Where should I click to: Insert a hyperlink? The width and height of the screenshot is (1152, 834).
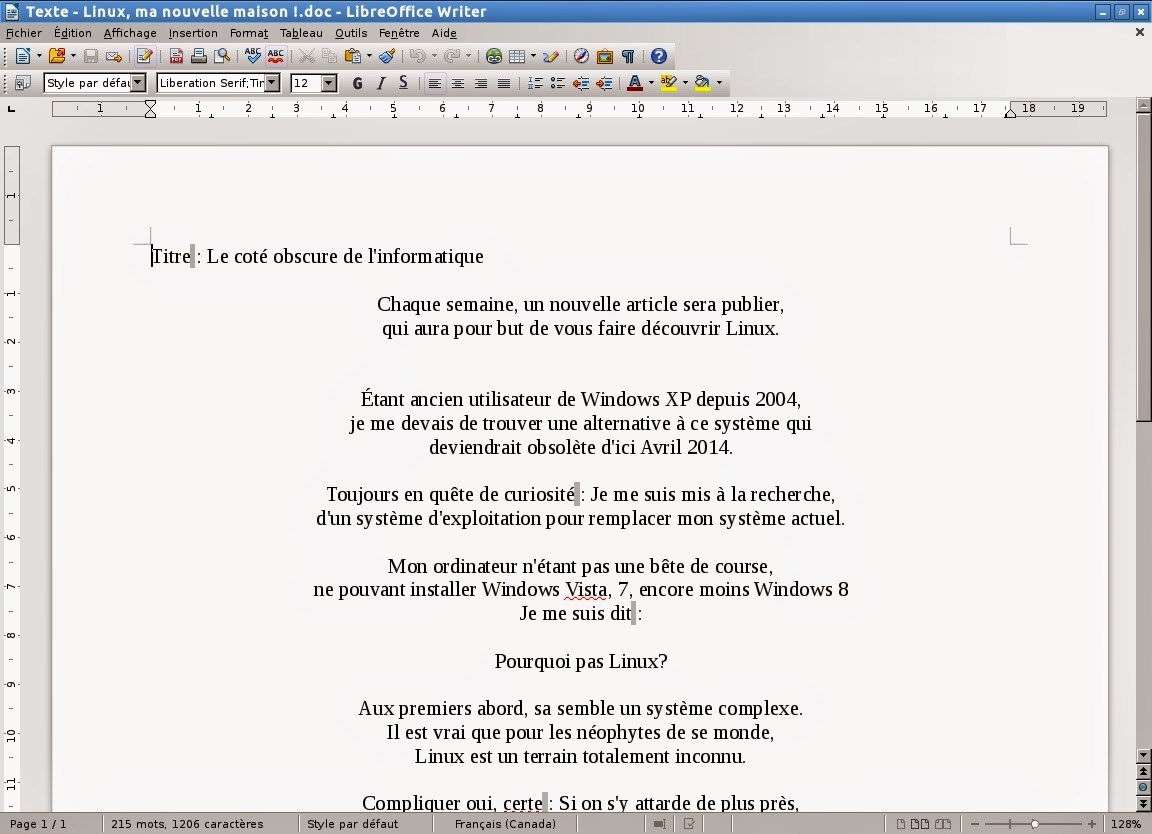[x=494, y=56]
